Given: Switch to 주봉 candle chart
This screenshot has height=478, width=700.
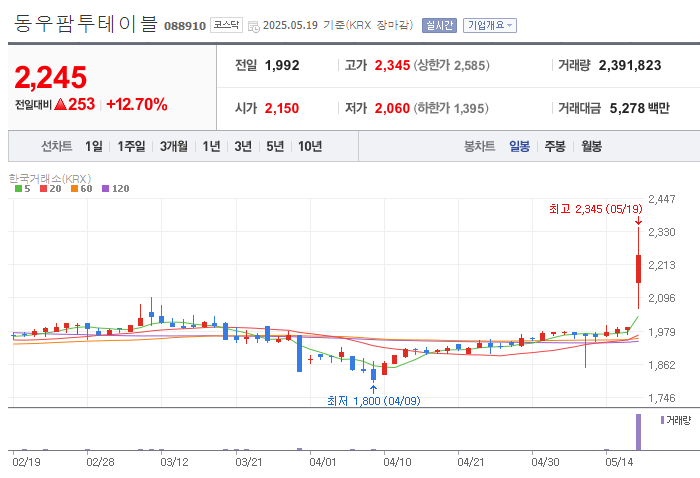Looking at the screenshot, I should [x=555, y=146].
